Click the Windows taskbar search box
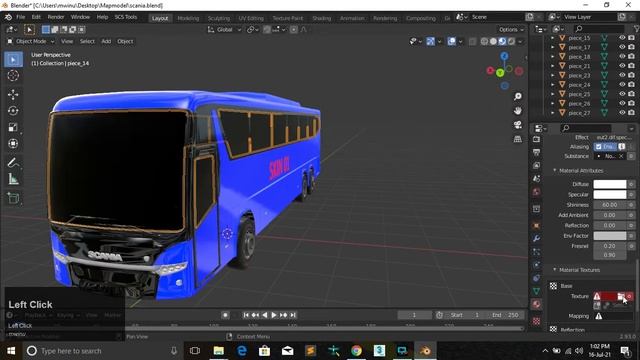This screenshot has width=640, height=360. tap(102, 351)
